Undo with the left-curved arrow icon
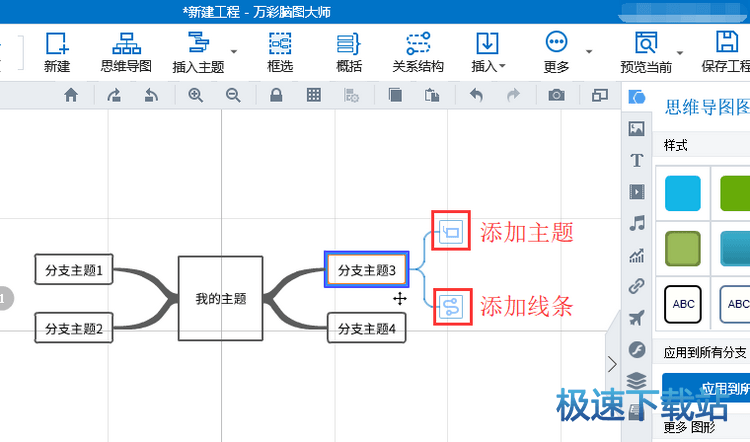Viewport: 750px width, 442px height. tap(476, 95)
